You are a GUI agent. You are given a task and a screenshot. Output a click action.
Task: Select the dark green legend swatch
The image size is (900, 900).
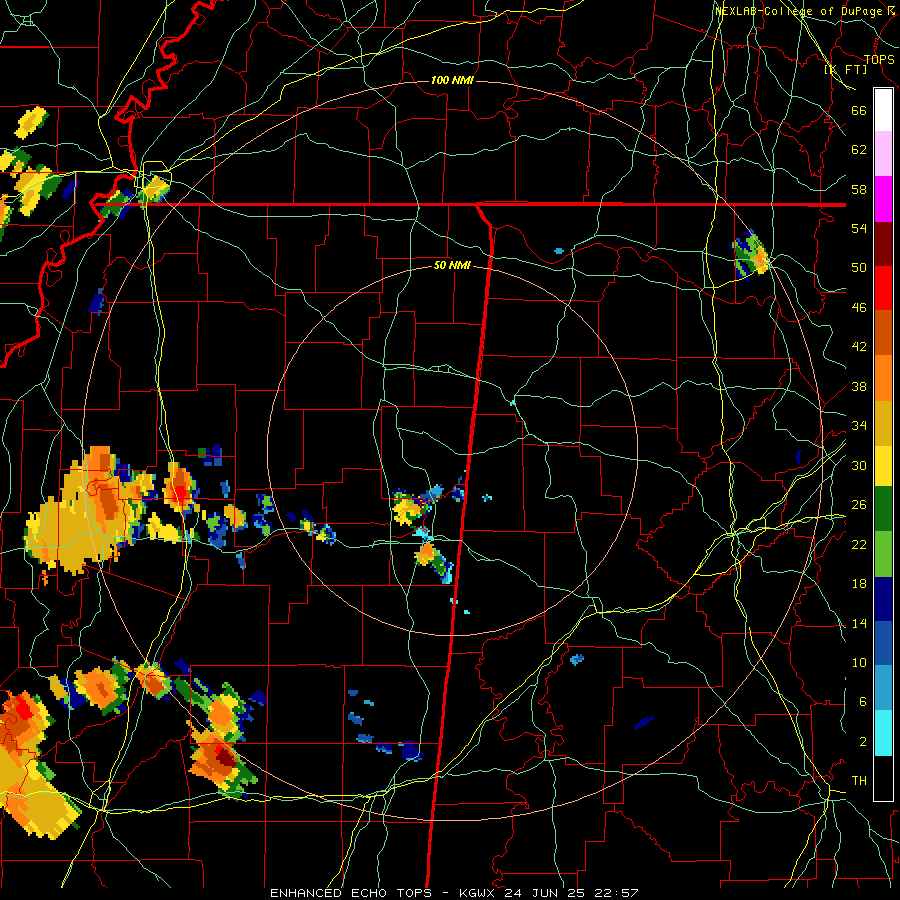coord(883,509)
